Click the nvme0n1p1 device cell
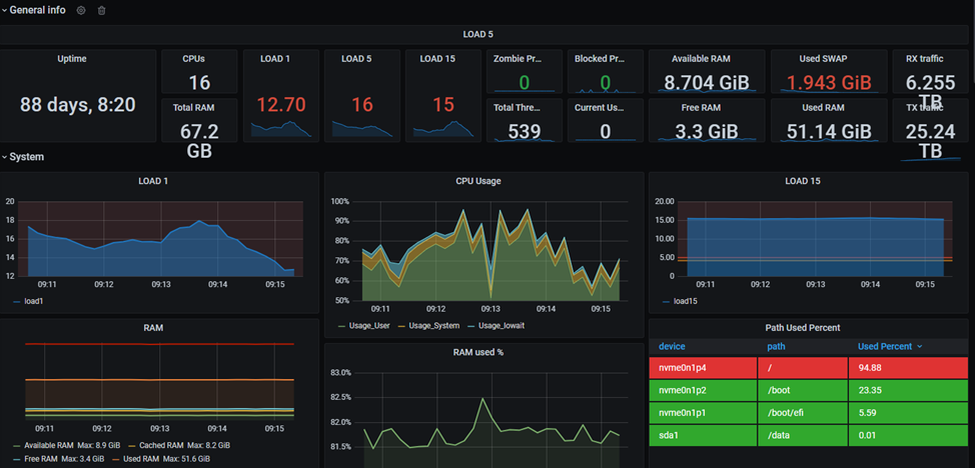Viewport: 975px width, 468px height. coord(703,413)
